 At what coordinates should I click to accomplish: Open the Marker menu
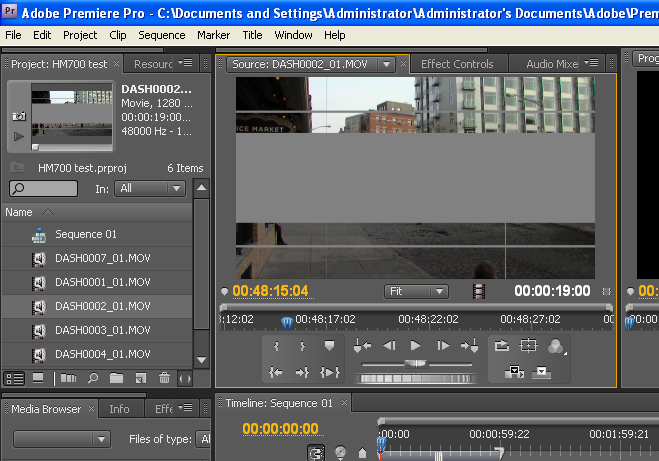(214, 35)
